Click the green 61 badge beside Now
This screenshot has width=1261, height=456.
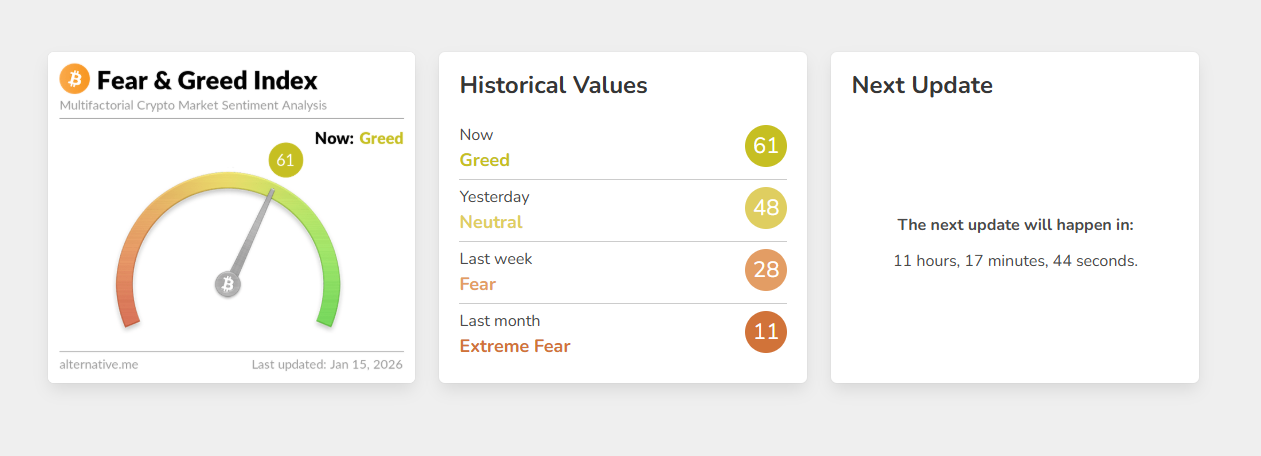tap(766, 146)
